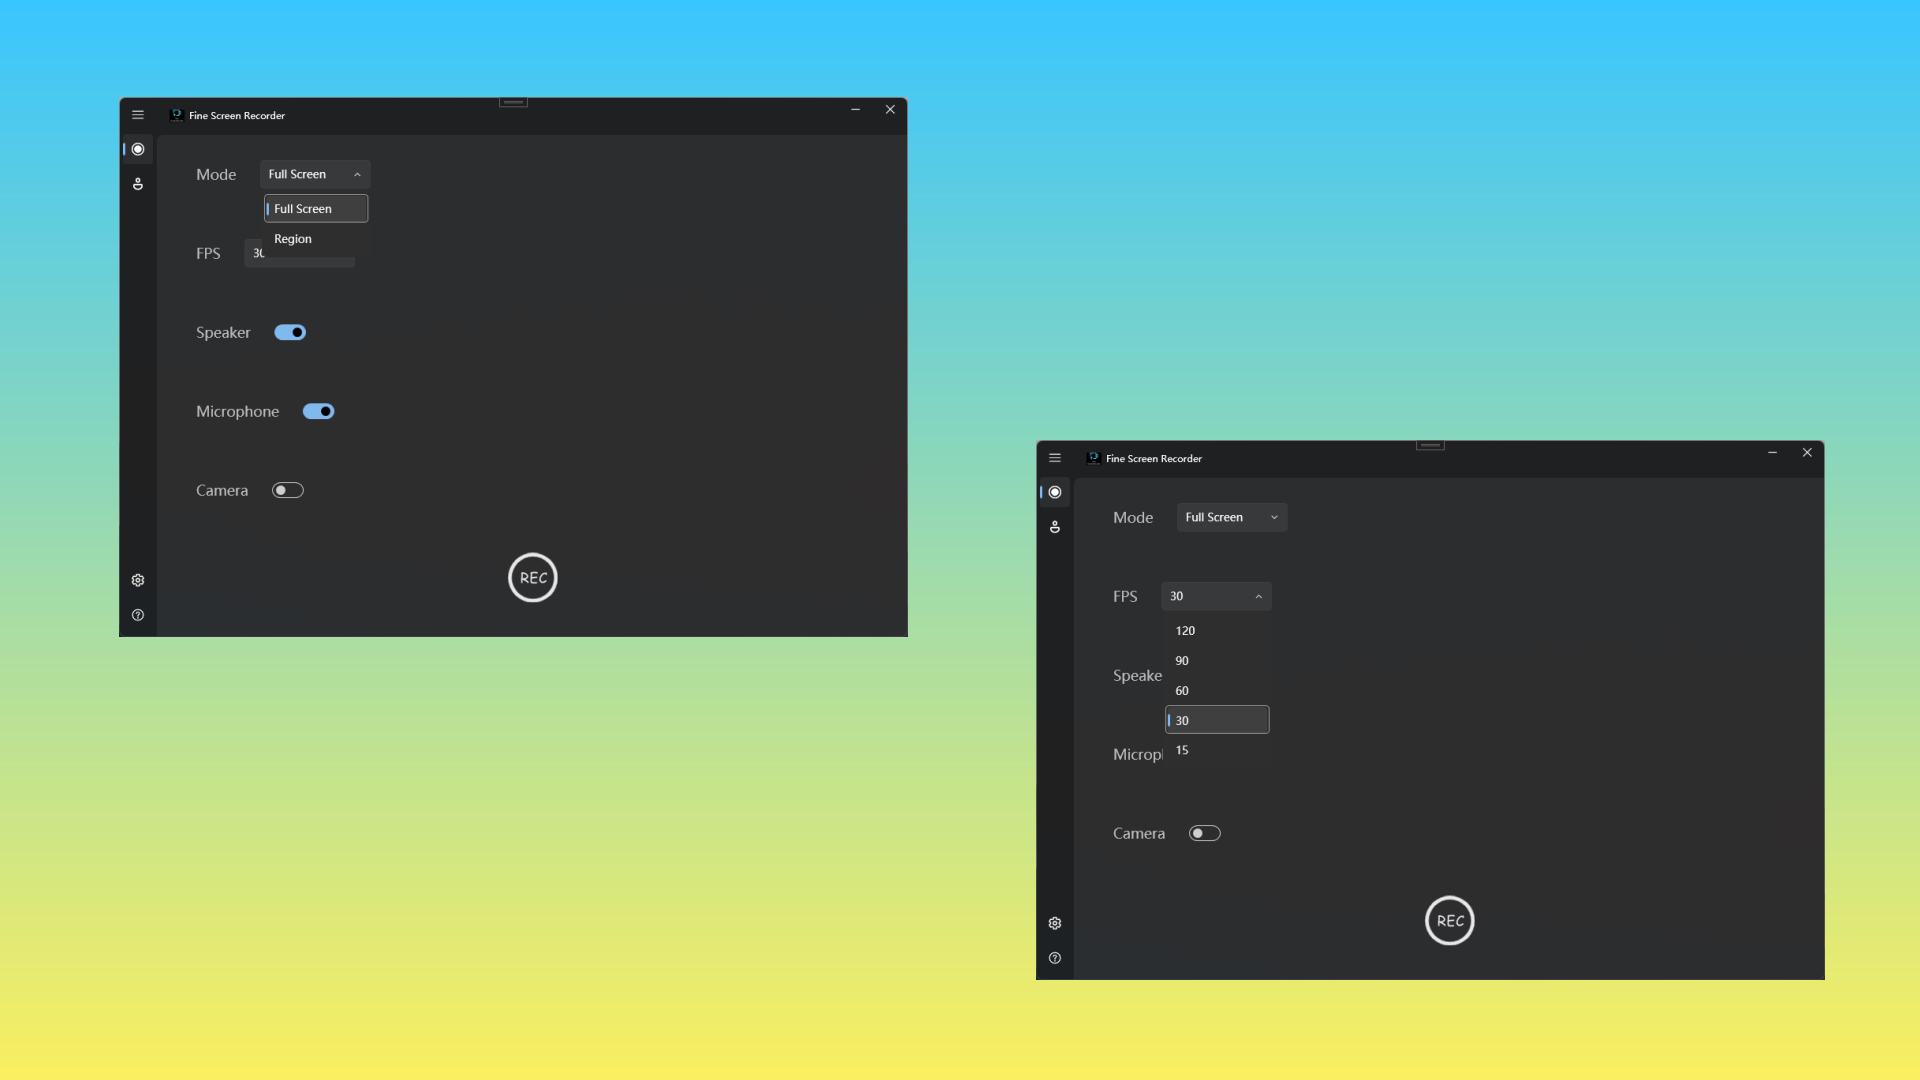Image resolution: width=1920 pixels, height=1080 pixels.
Task: Click the profile icon in left sidebar
Action: pos(138,183)
